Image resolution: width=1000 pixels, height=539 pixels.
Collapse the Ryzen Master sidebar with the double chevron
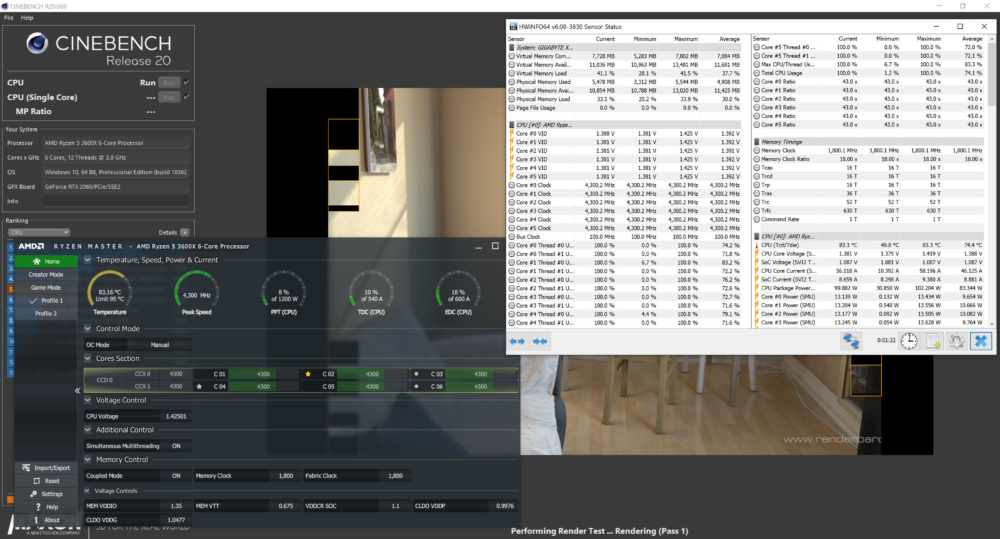point(77,390)
